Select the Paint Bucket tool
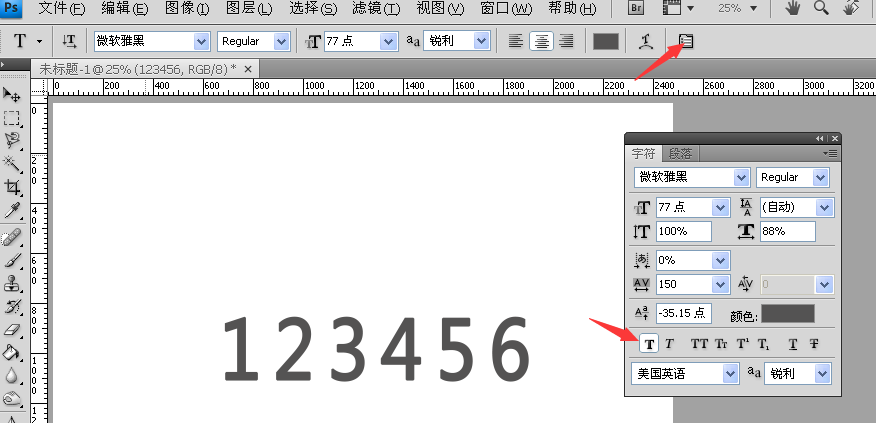The width and height of the screenshot is (876, 423). click(x=12, y=353)
